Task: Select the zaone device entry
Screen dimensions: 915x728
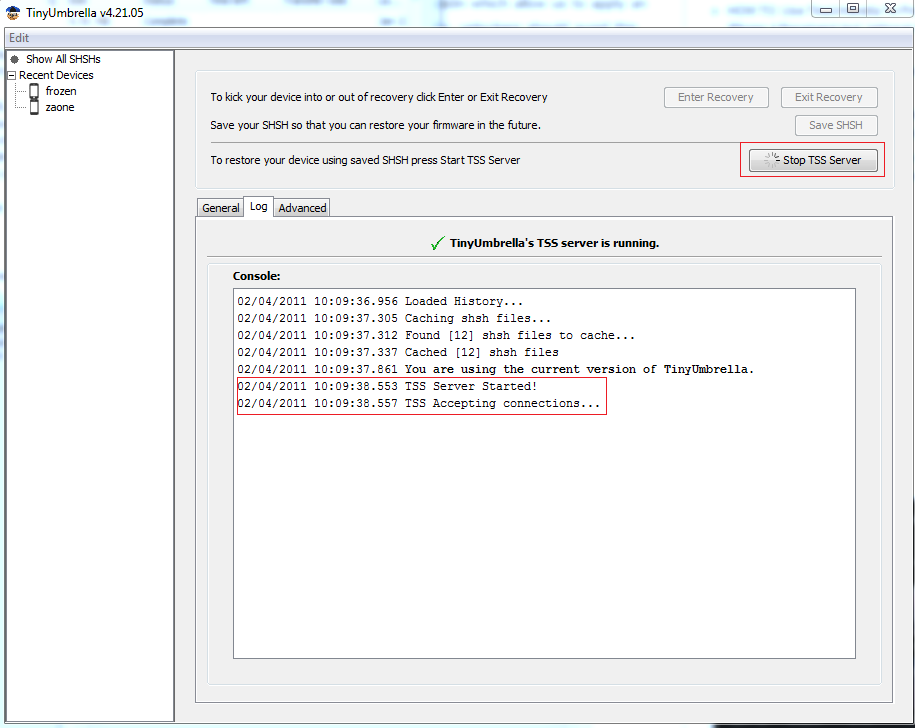Action: click(x=60, y=107)
